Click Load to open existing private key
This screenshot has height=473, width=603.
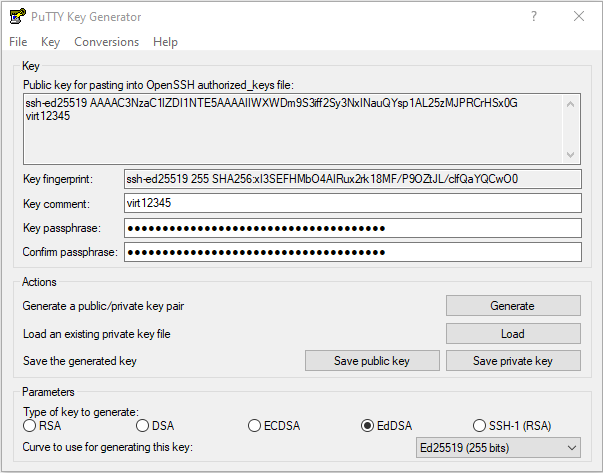pyautogui.click(x=513, y=334)
